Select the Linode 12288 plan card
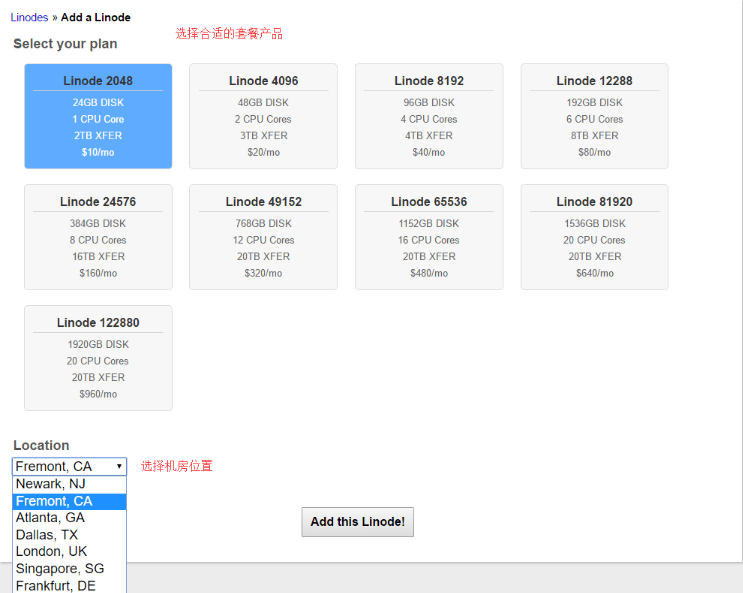 (594, 115)
